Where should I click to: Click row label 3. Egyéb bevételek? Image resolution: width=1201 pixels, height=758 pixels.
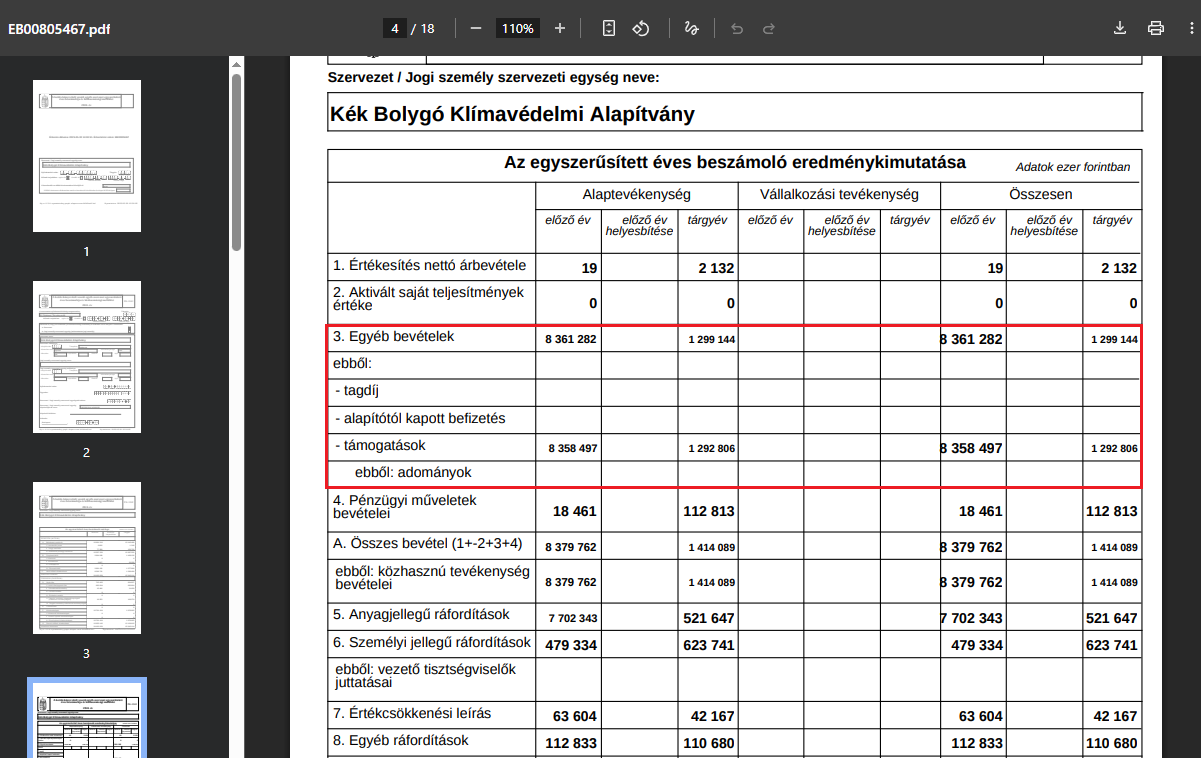tap(394, 337)
